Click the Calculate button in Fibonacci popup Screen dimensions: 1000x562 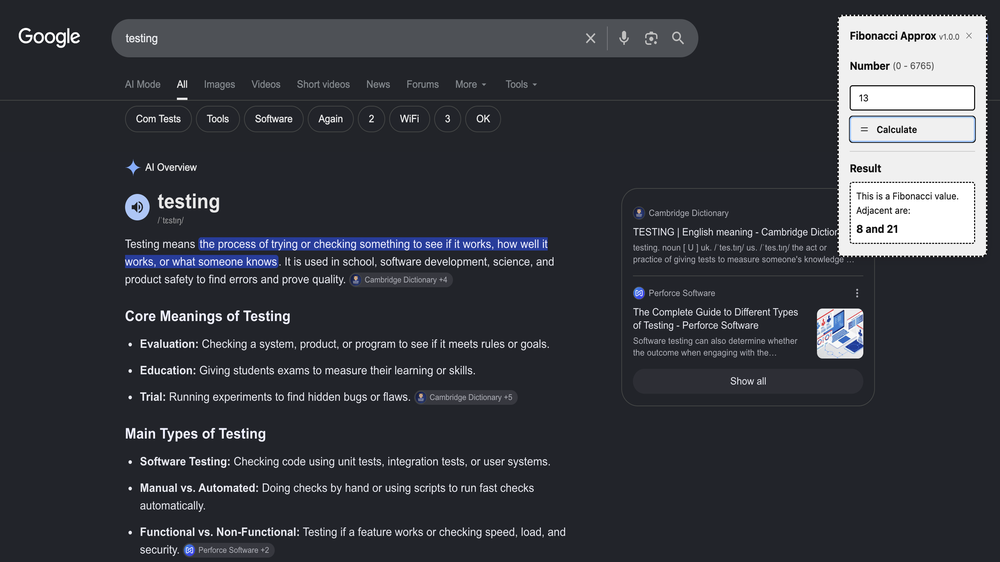point(912,129)
